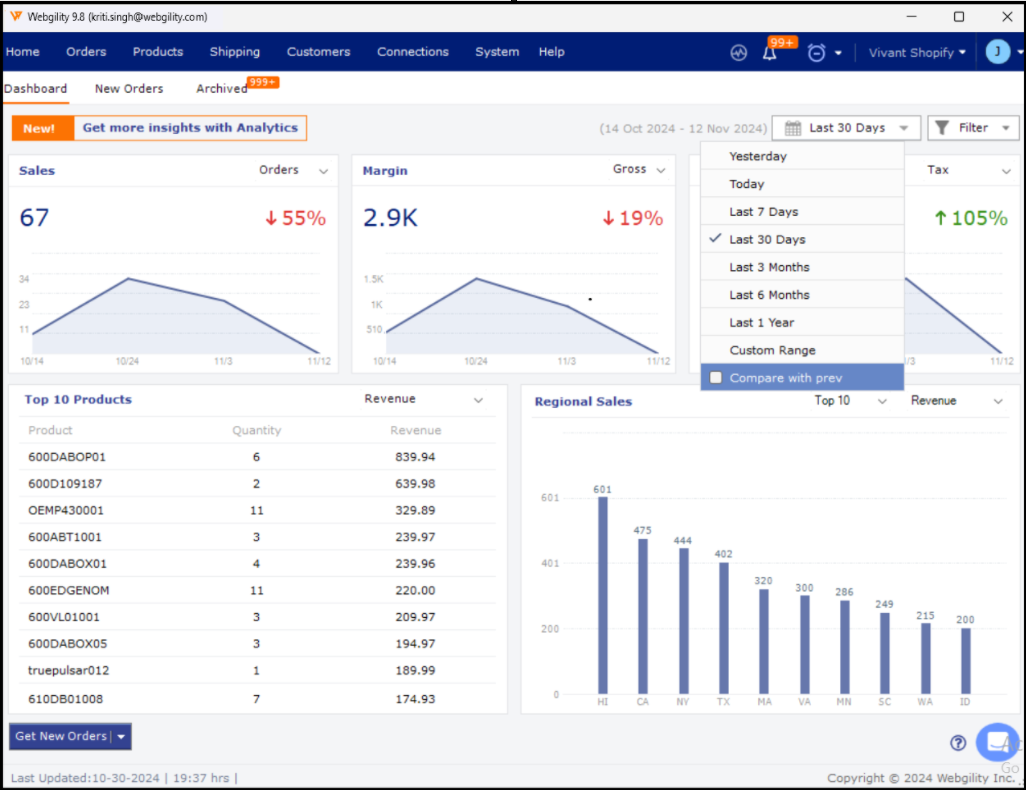Click the alarm clock scheduler icon

(816, 53)
